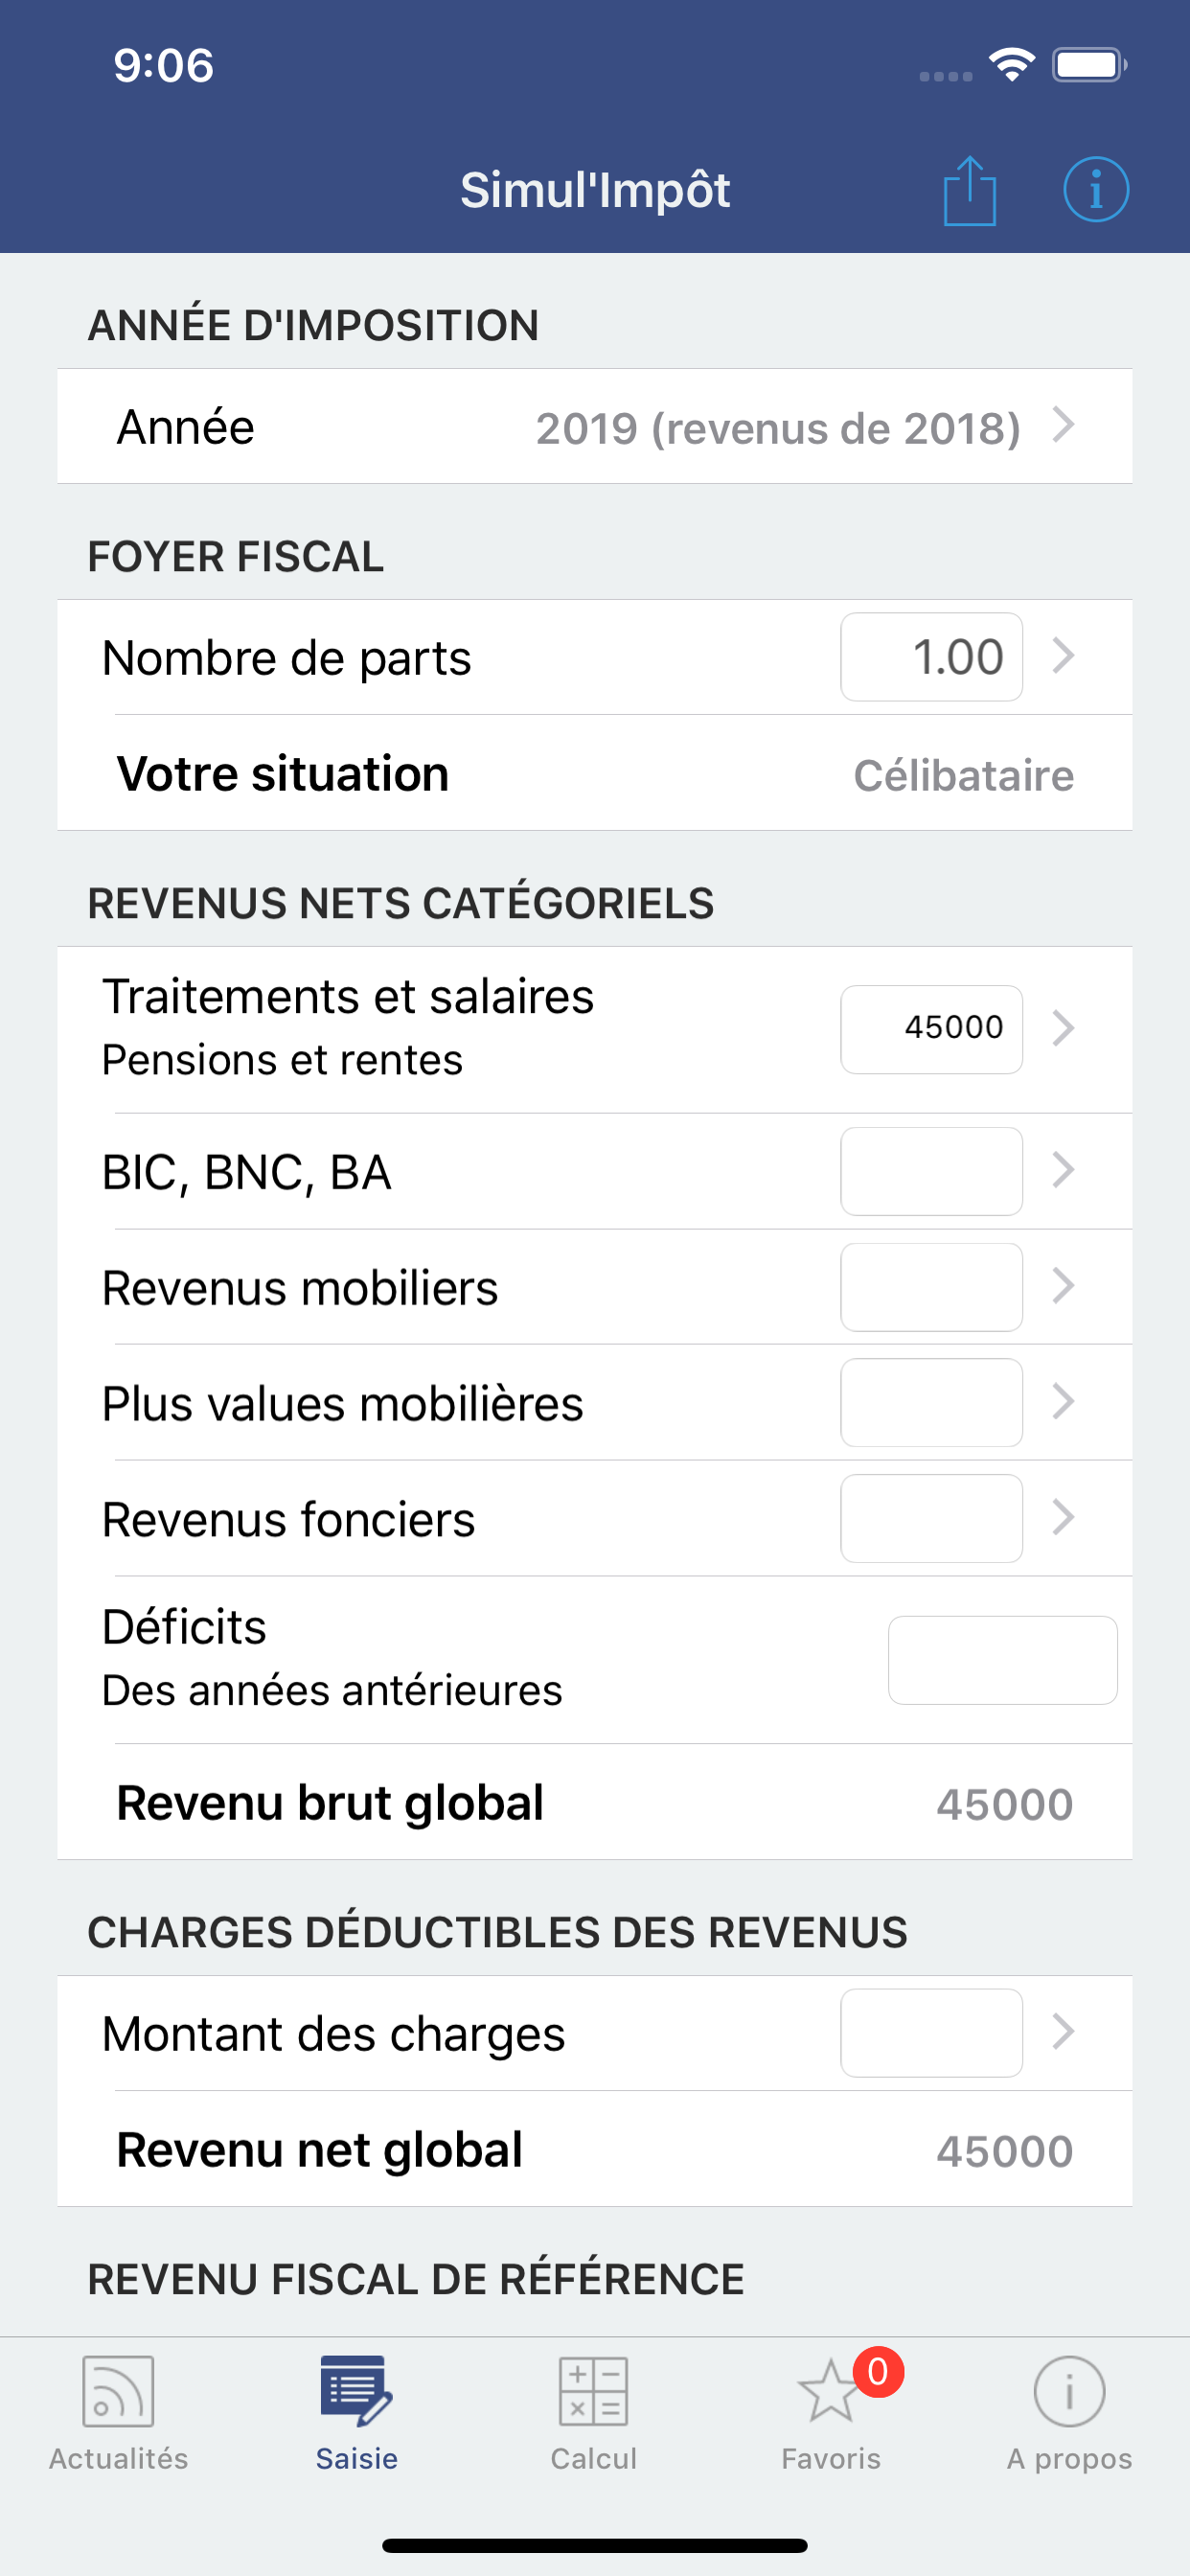Click the Déficits des années antérieures field
This screenshot has width=1190, height=2576.
click(1001, 1659)
